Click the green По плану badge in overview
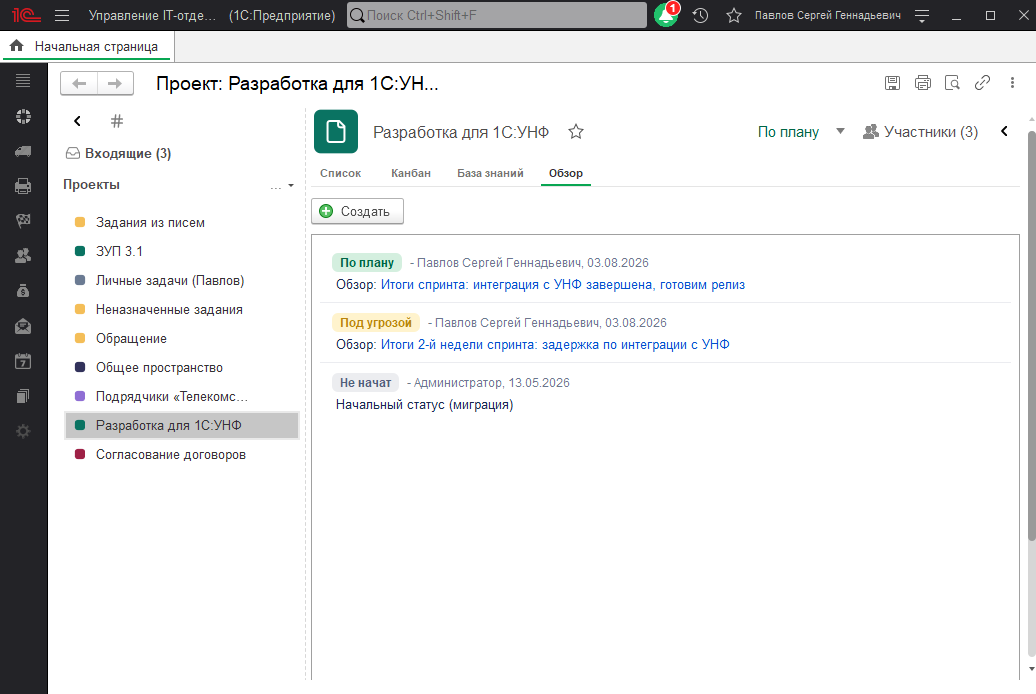The height and width of the screenshot is (694, 1036). pos(367,262)
